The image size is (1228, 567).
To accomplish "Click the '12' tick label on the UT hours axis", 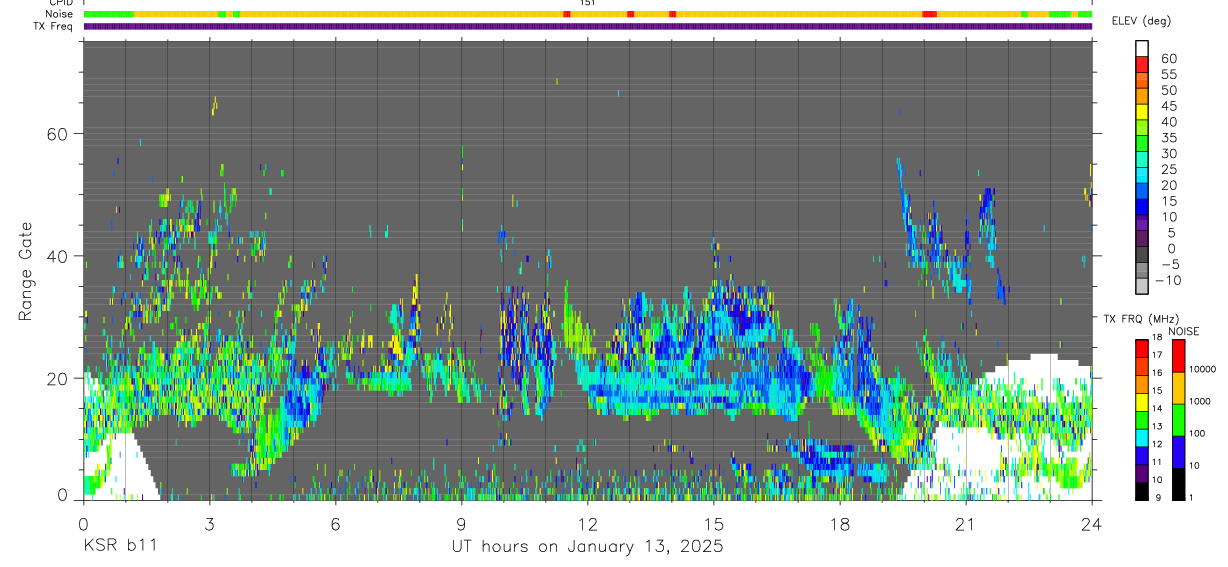I will (x=587, y=524).
